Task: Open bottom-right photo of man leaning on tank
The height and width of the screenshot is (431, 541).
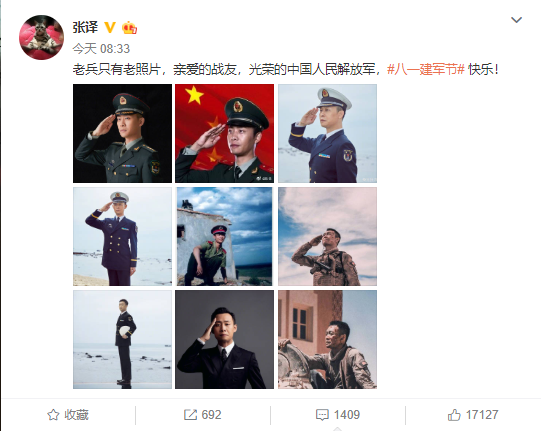Action: (x=327, y=340)
